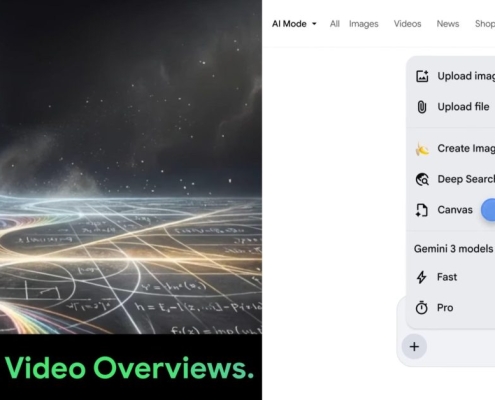The image size is (495, 400).
Task: Click the lightning bolt Fast icon
Action: [x=421, y=277]
